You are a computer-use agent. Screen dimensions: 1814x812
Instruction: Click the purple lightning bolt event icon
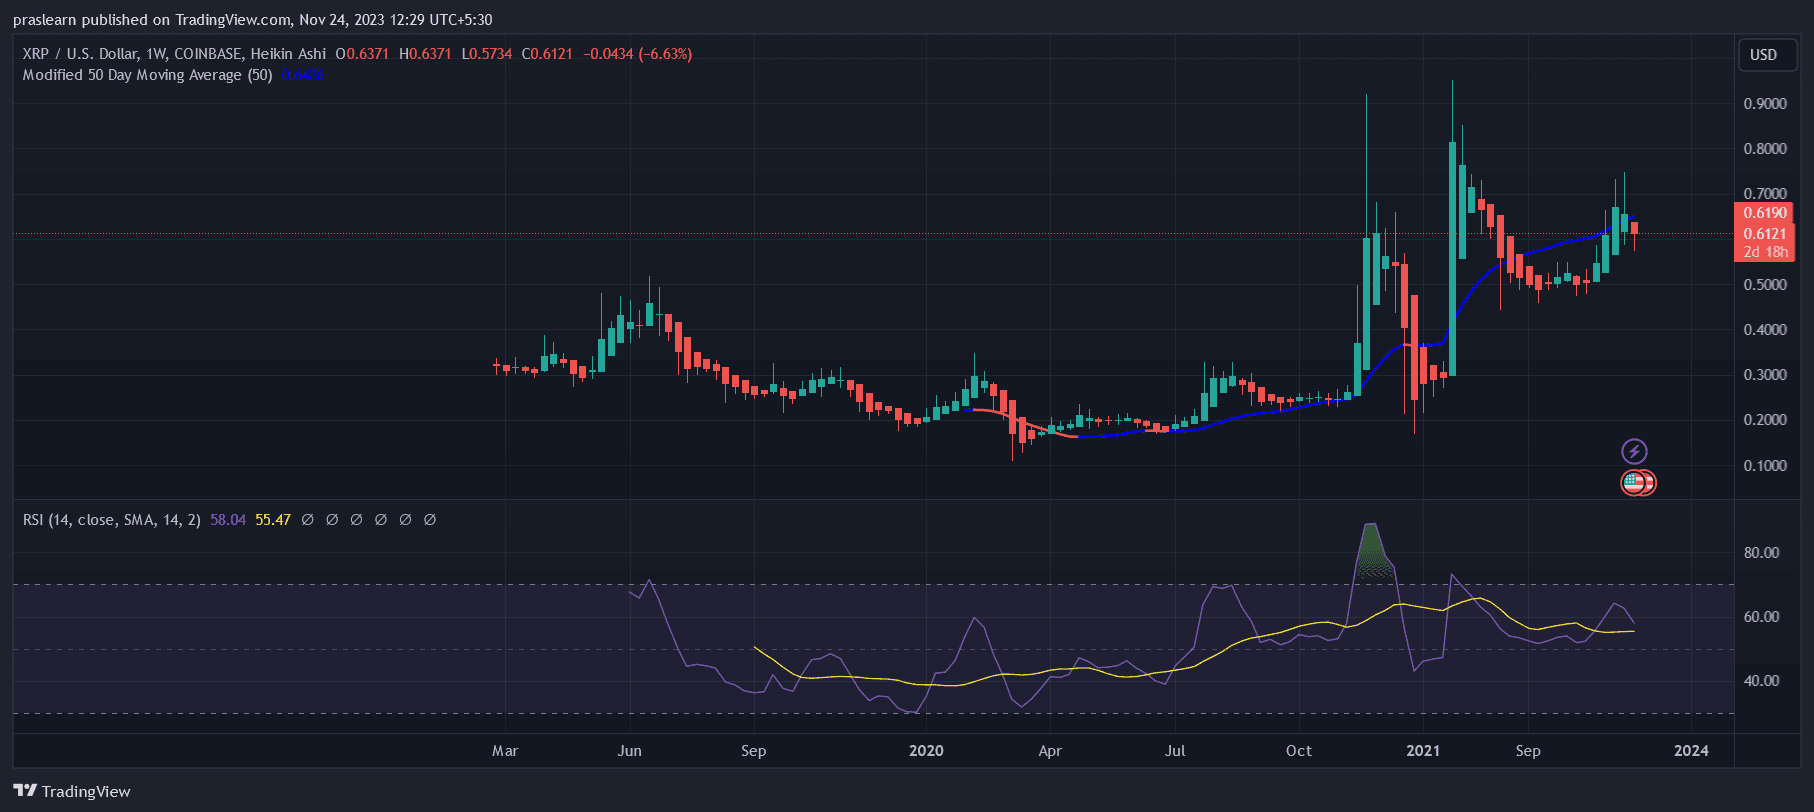pyautogui.click(x=1634, y=451)
